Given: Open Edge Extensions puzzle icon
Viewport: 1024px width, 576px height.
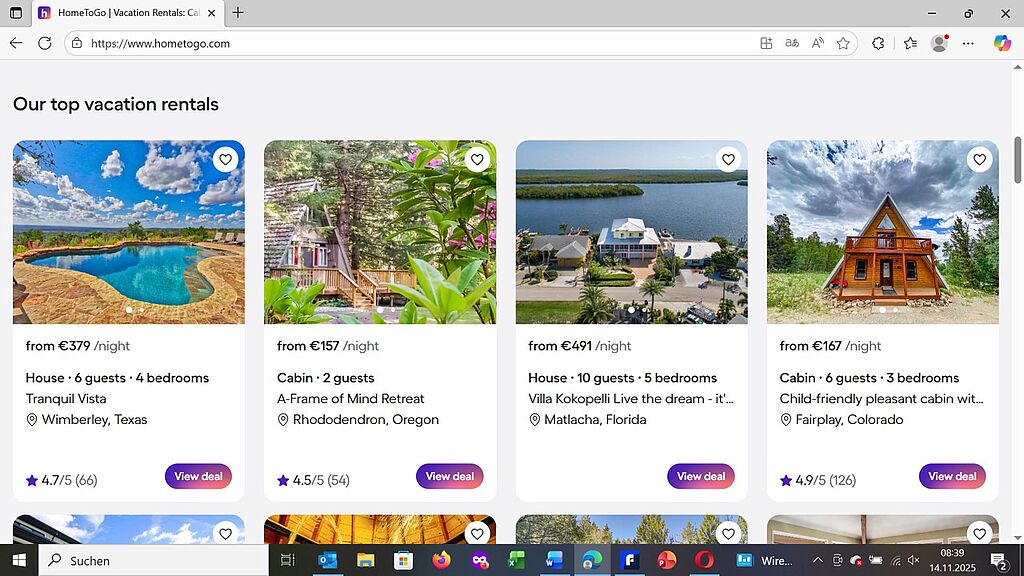Looking at the screenshot, I should pos(878,43).
